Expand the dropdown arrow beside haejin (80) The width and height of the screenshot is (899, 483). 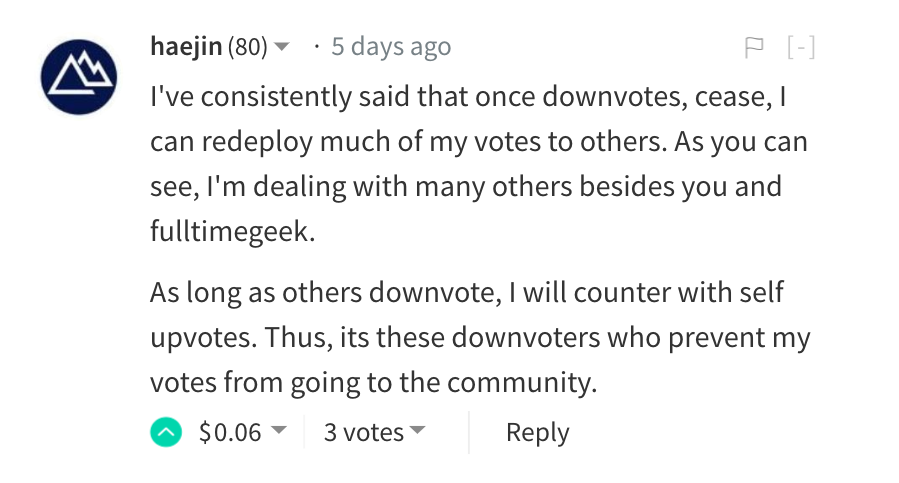[x=282, y=47]
